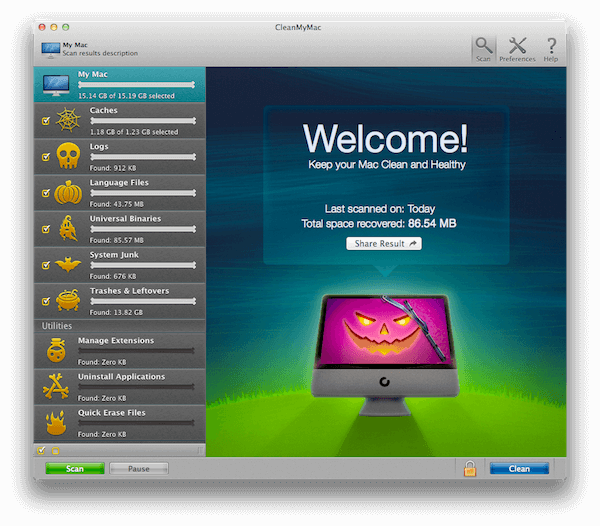Image resolution: width=600 pixels, height=526 pixels.
Task: Click the Trashes & Leftovers progress bar
Action: coord(143,301)
